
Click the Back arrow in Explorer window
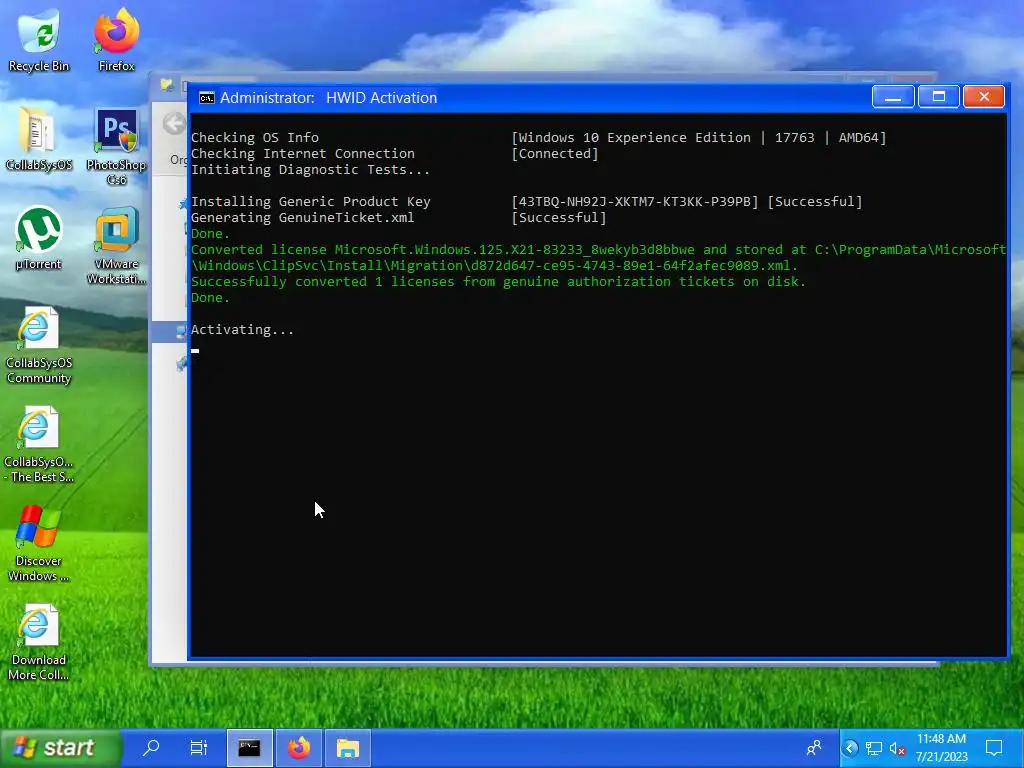point(174,123)
